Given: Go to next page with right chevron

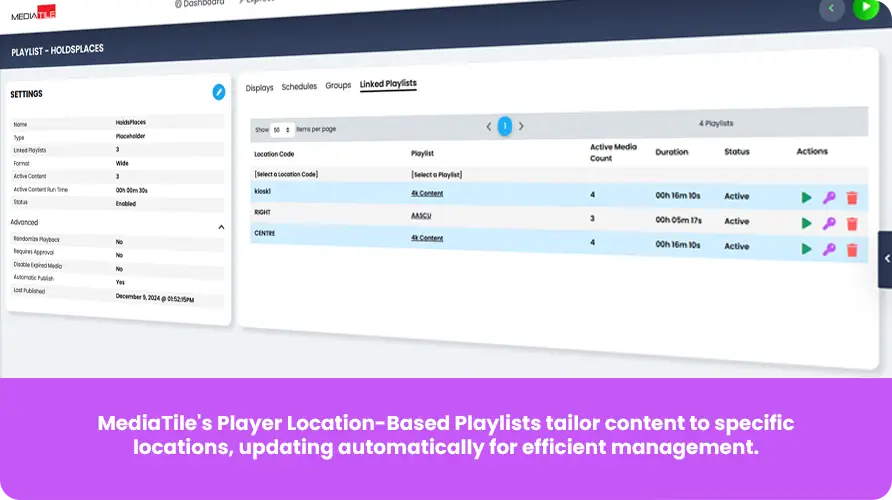Looking at the screenshot, I should [521, 126].
